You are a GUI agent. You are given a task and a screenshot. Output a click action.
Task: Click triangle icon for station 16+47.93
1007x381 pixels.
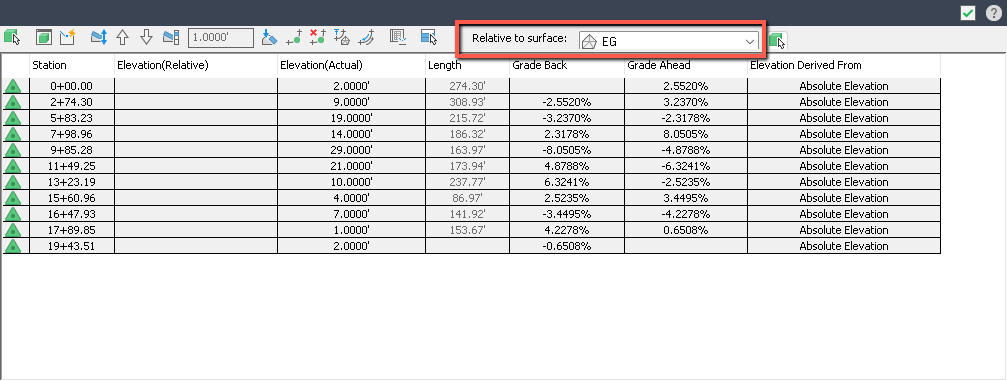tap(12, 214)
